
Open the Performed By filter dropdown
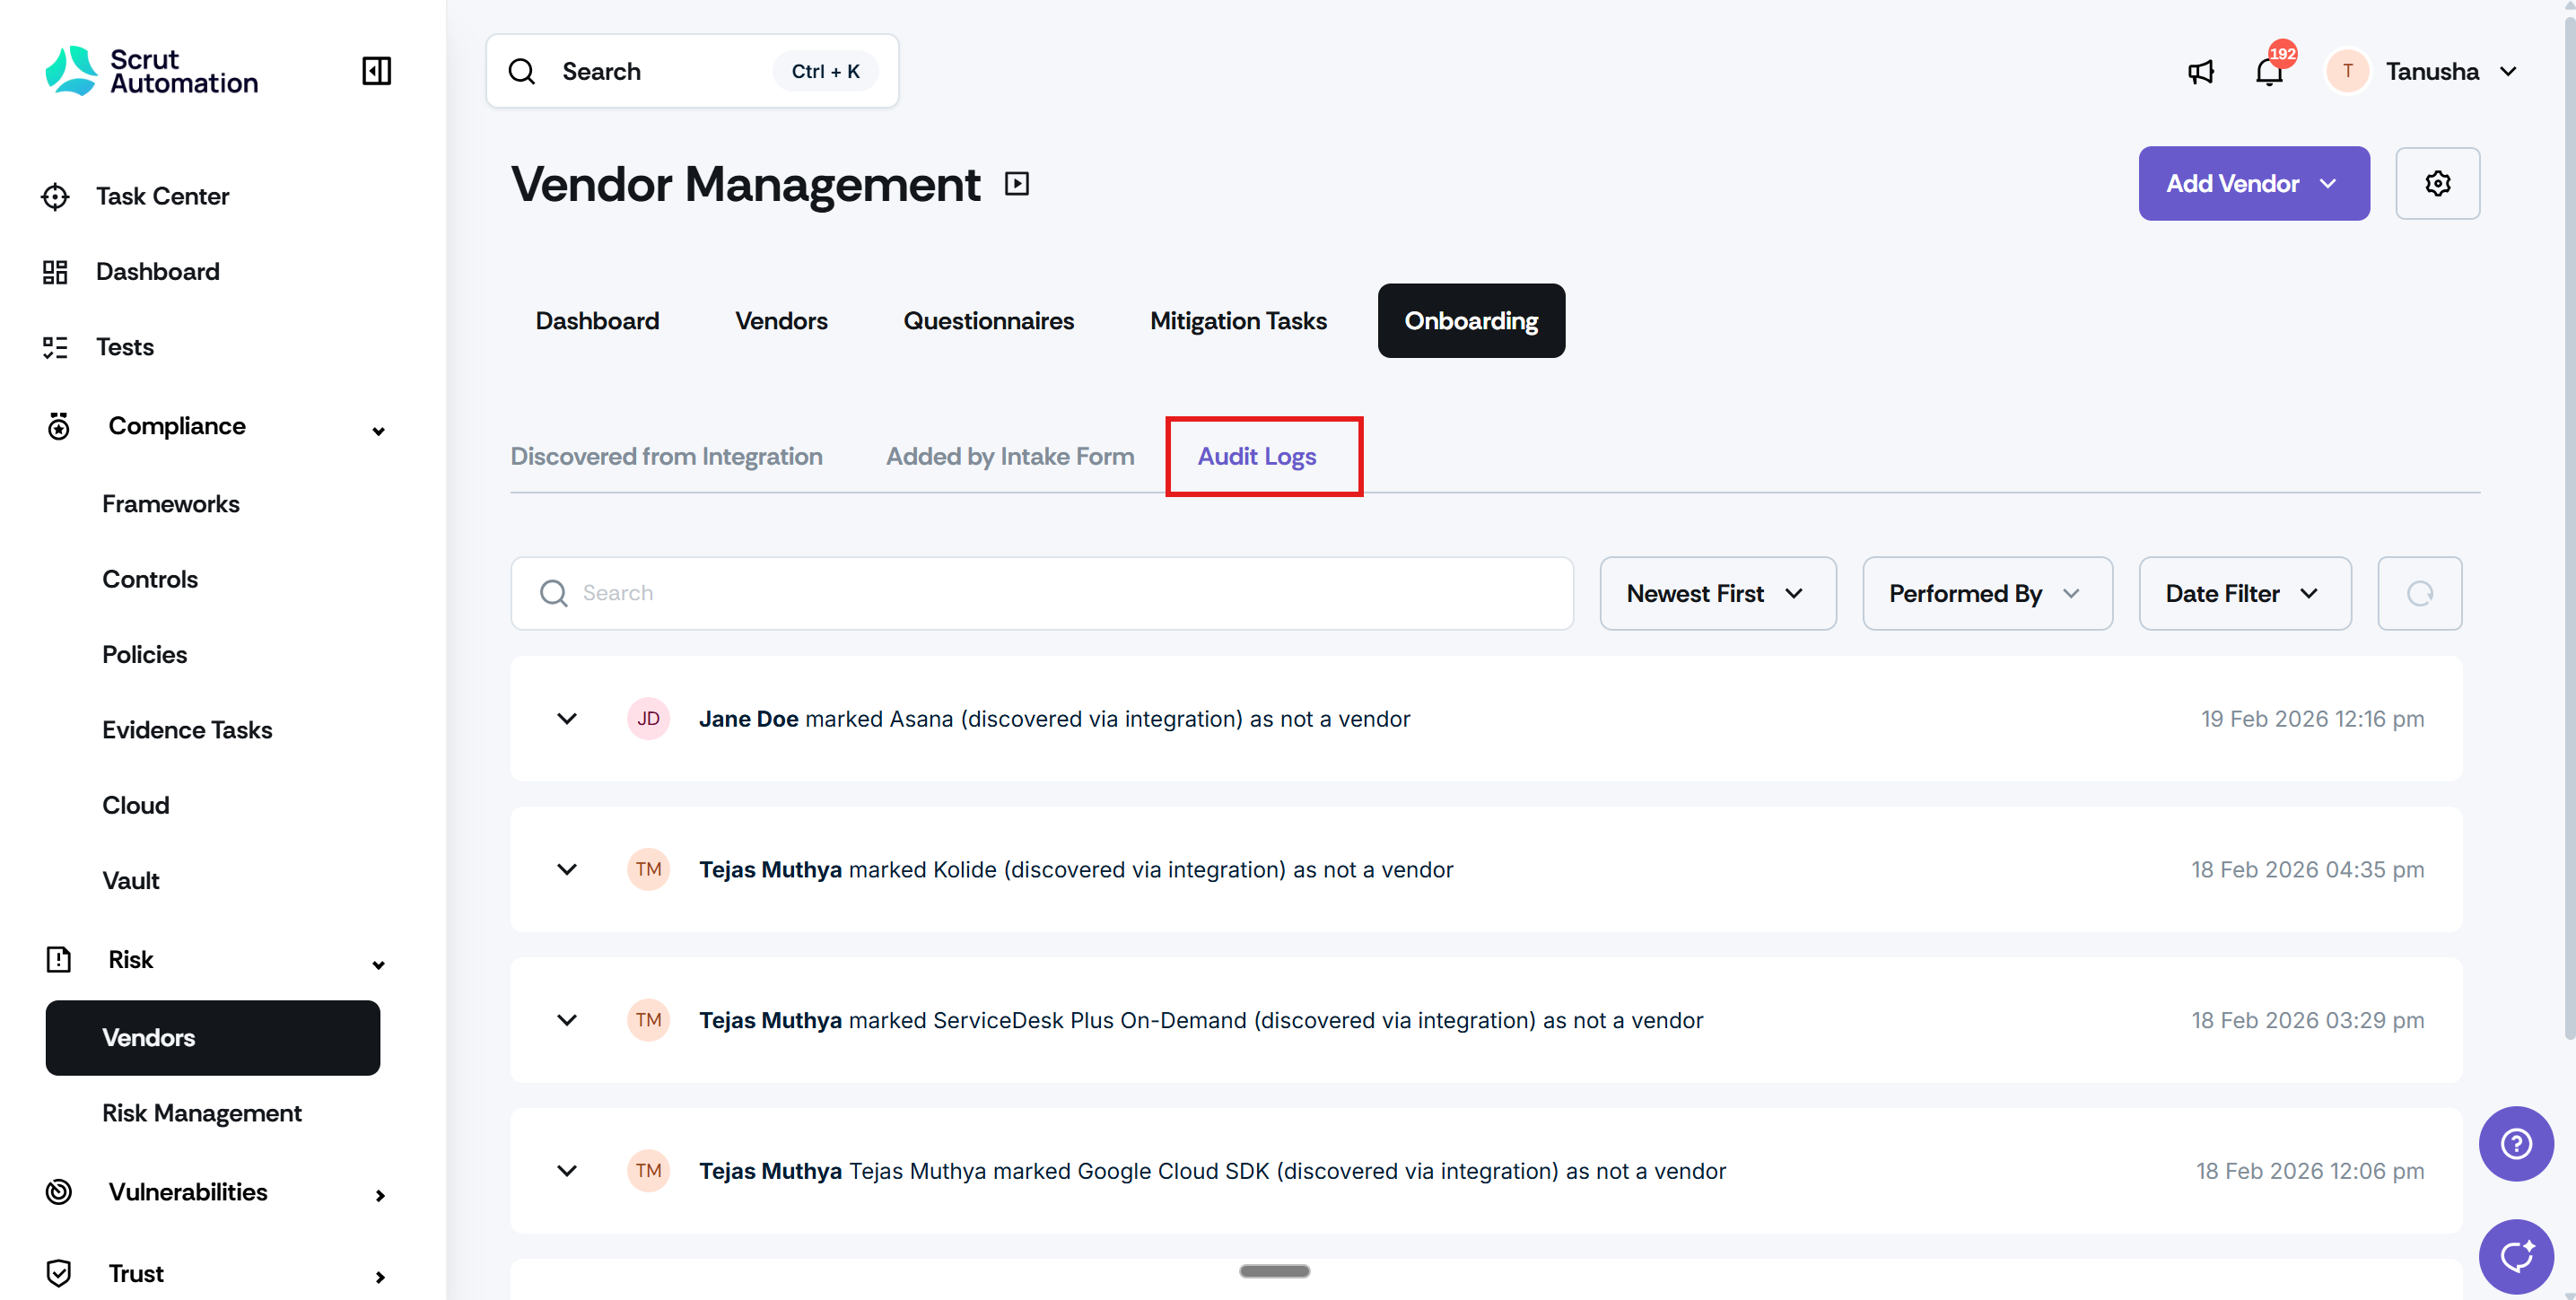click(x=1986, y=594)
